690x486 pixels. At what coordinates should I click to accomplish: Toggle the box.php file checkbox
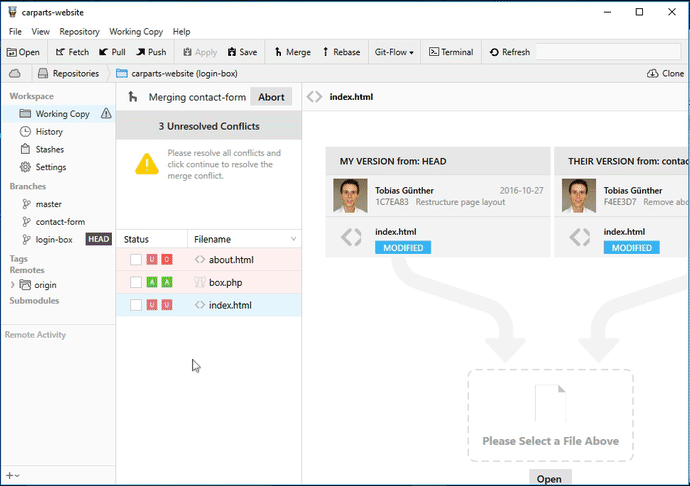(x=135, y=283)
